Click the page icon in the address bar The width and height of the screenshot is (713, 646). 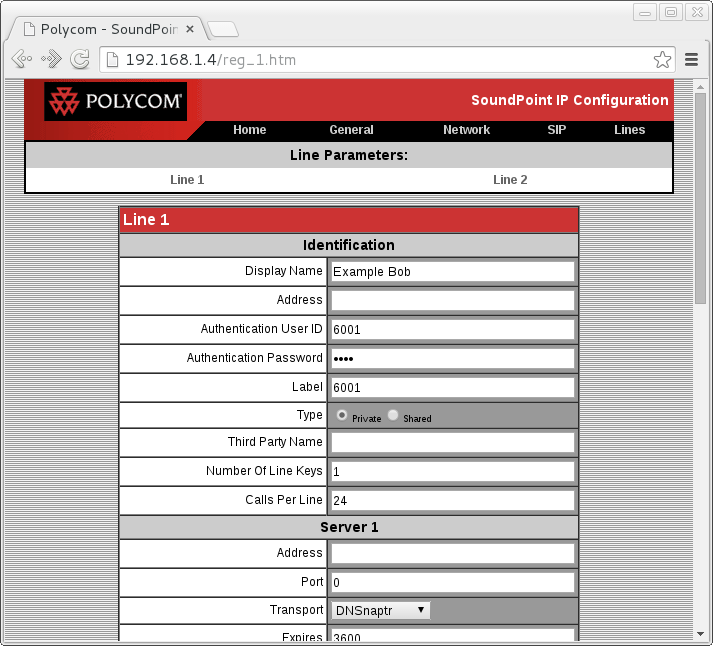tap(112, 60)
